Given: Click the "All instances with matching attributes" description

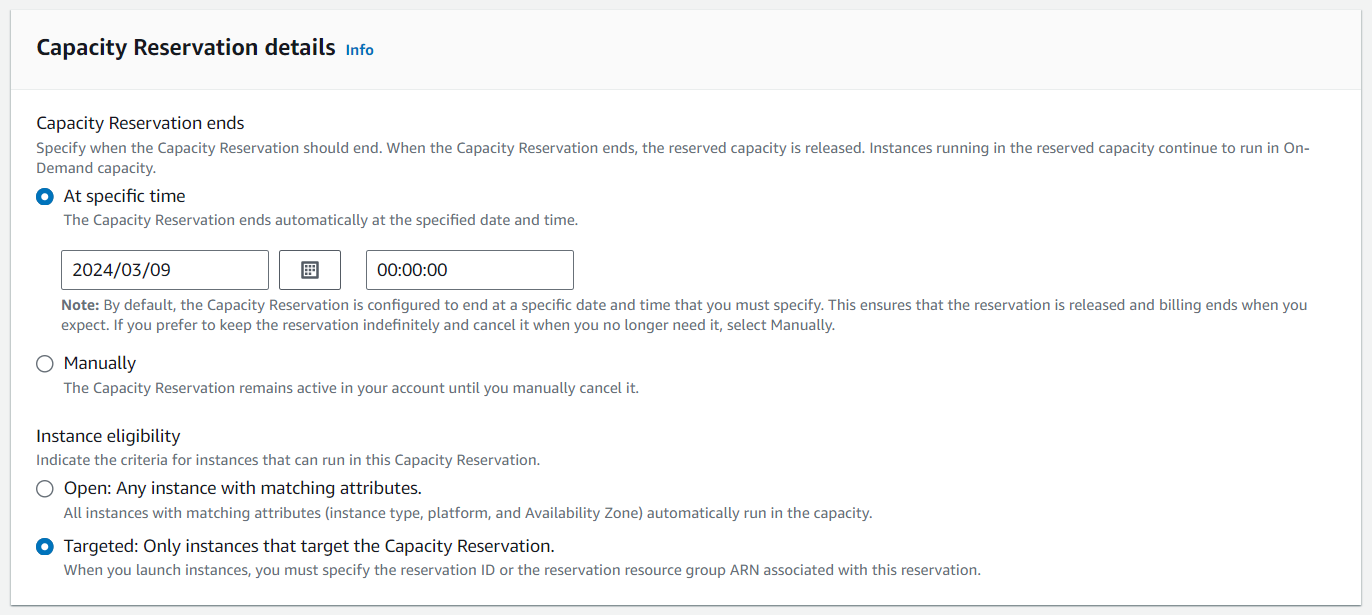Looking at the screenshot, I should [x=467, y=513].
